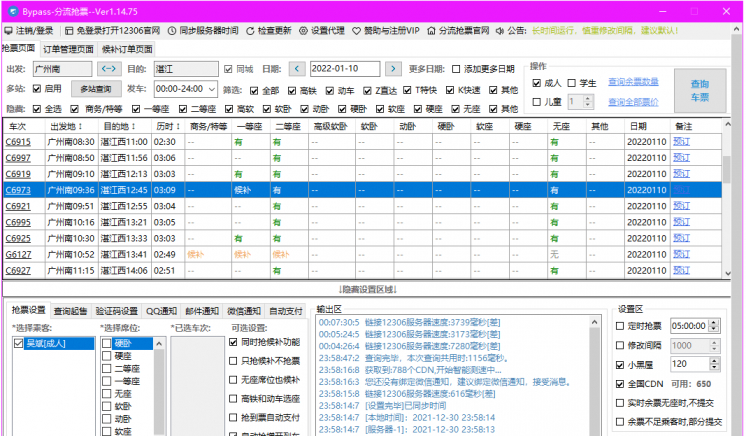Toggle 小黑屋 checkbox
The width and height of the screenshot is (746, 436).
point(620,365)
